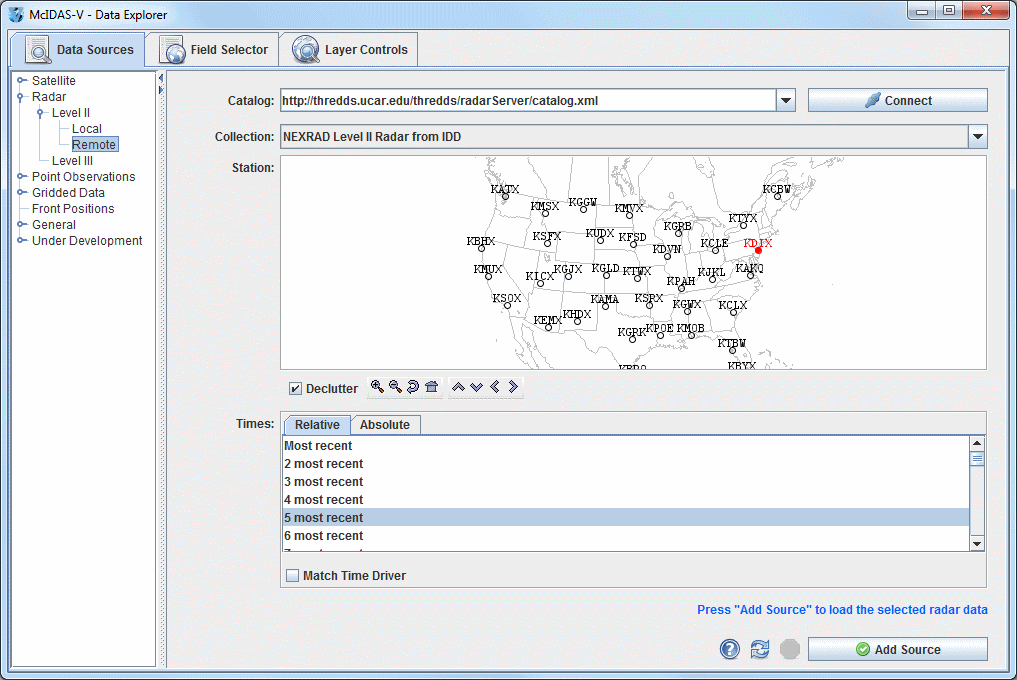The width and height of the screenshot is (1017, 680).
Task: Expand the General tree node
Action: pyautogui.click(x=21, y=225)
